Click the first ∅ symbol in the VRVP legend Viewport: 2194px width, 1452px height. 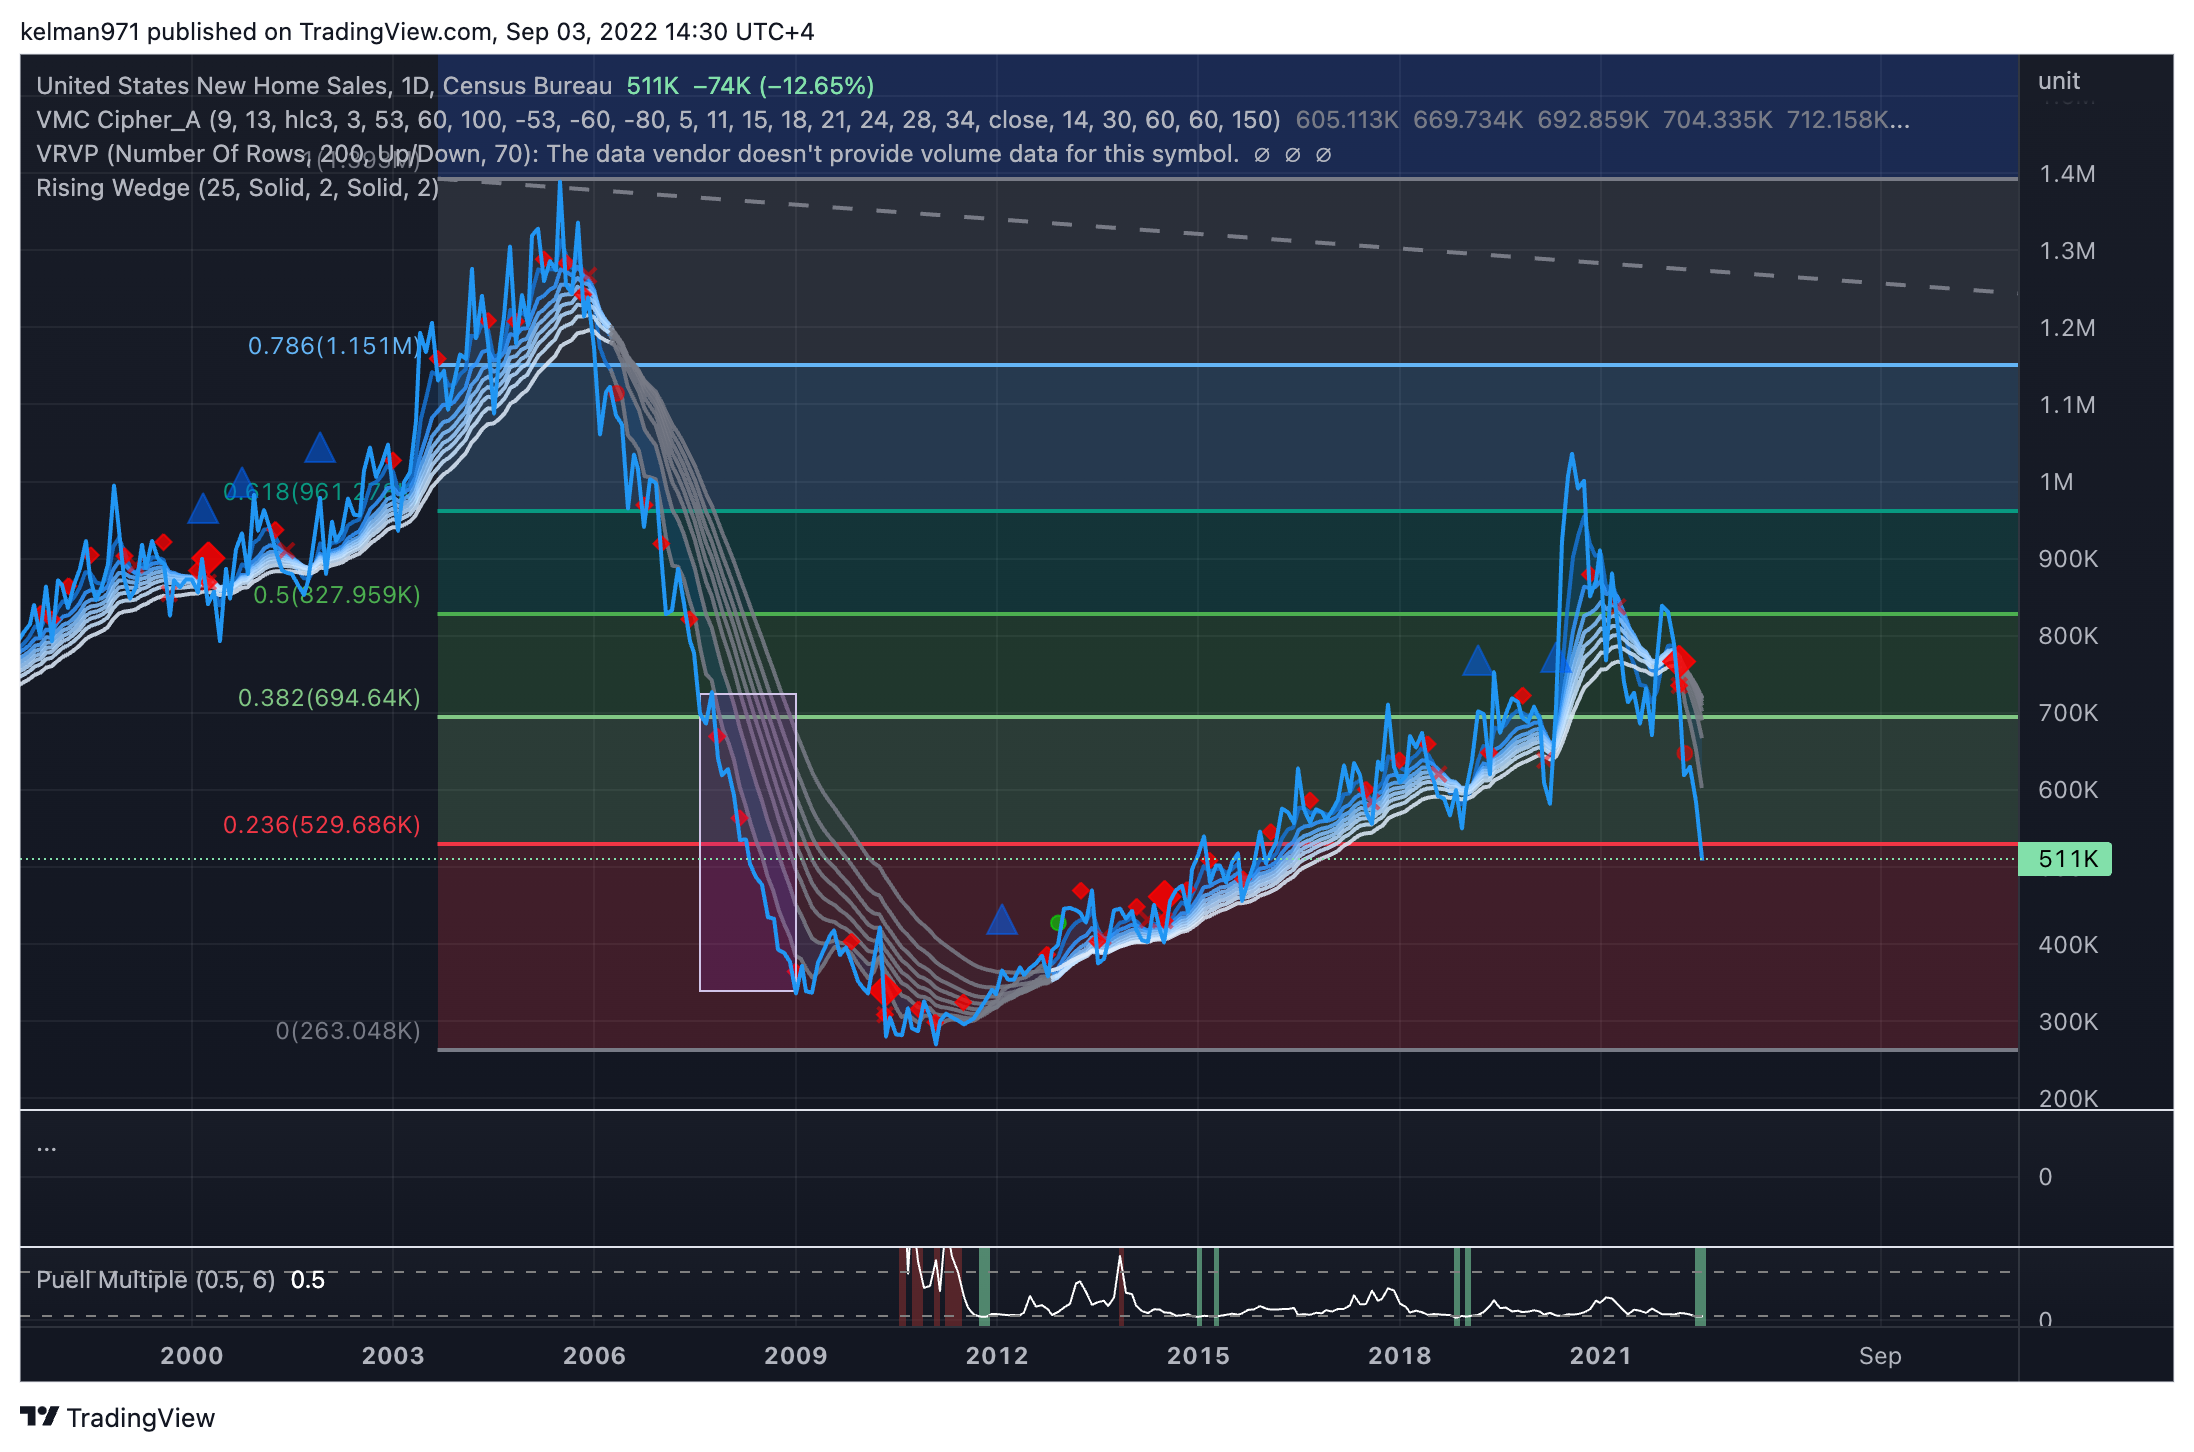click(1261, 154)
